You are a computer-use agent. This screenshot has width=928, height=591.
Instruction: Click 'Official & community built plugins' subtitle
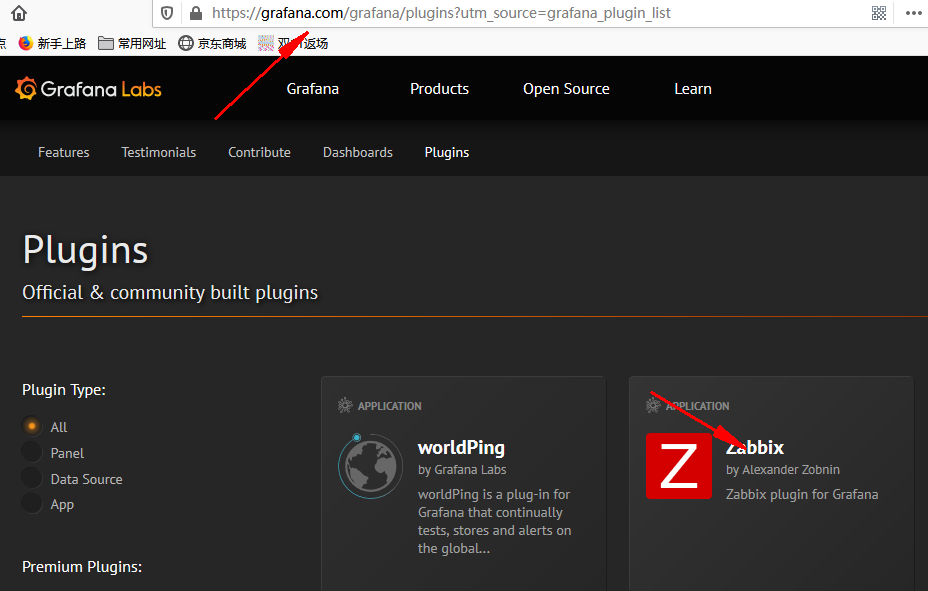tap(170, 292)
